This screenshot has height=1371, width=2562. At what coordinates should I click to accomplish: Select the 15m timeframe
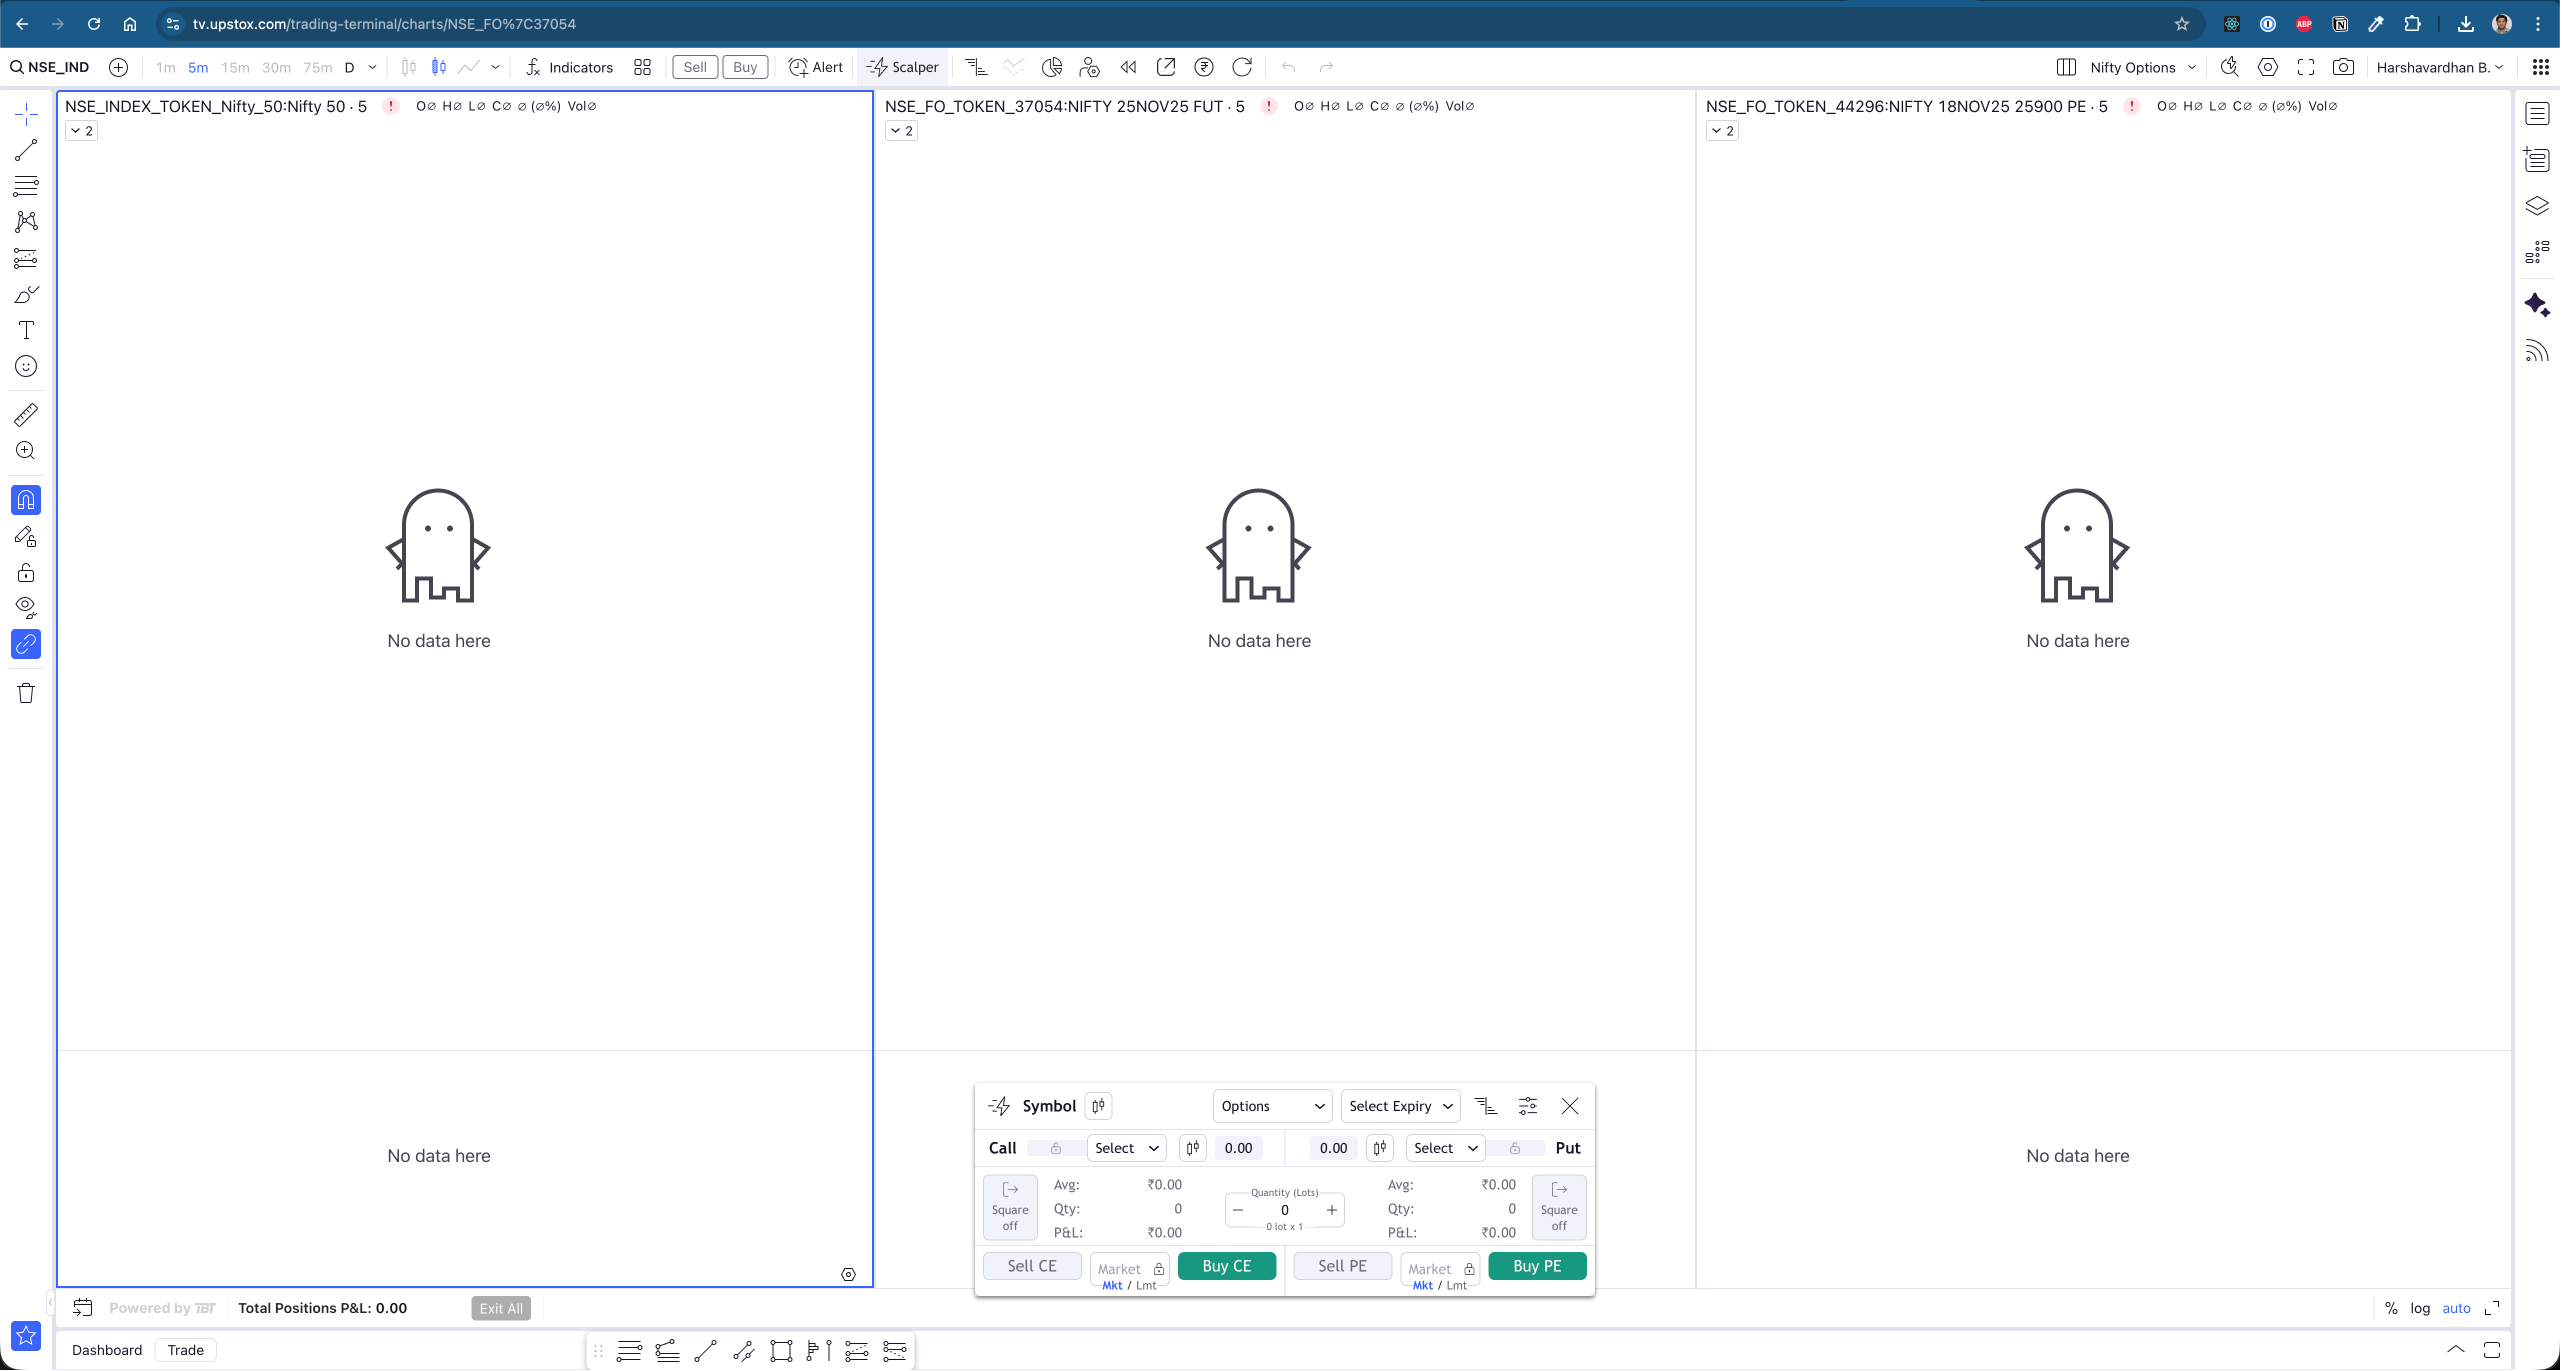pyautogui.click(x=235, y=67)
